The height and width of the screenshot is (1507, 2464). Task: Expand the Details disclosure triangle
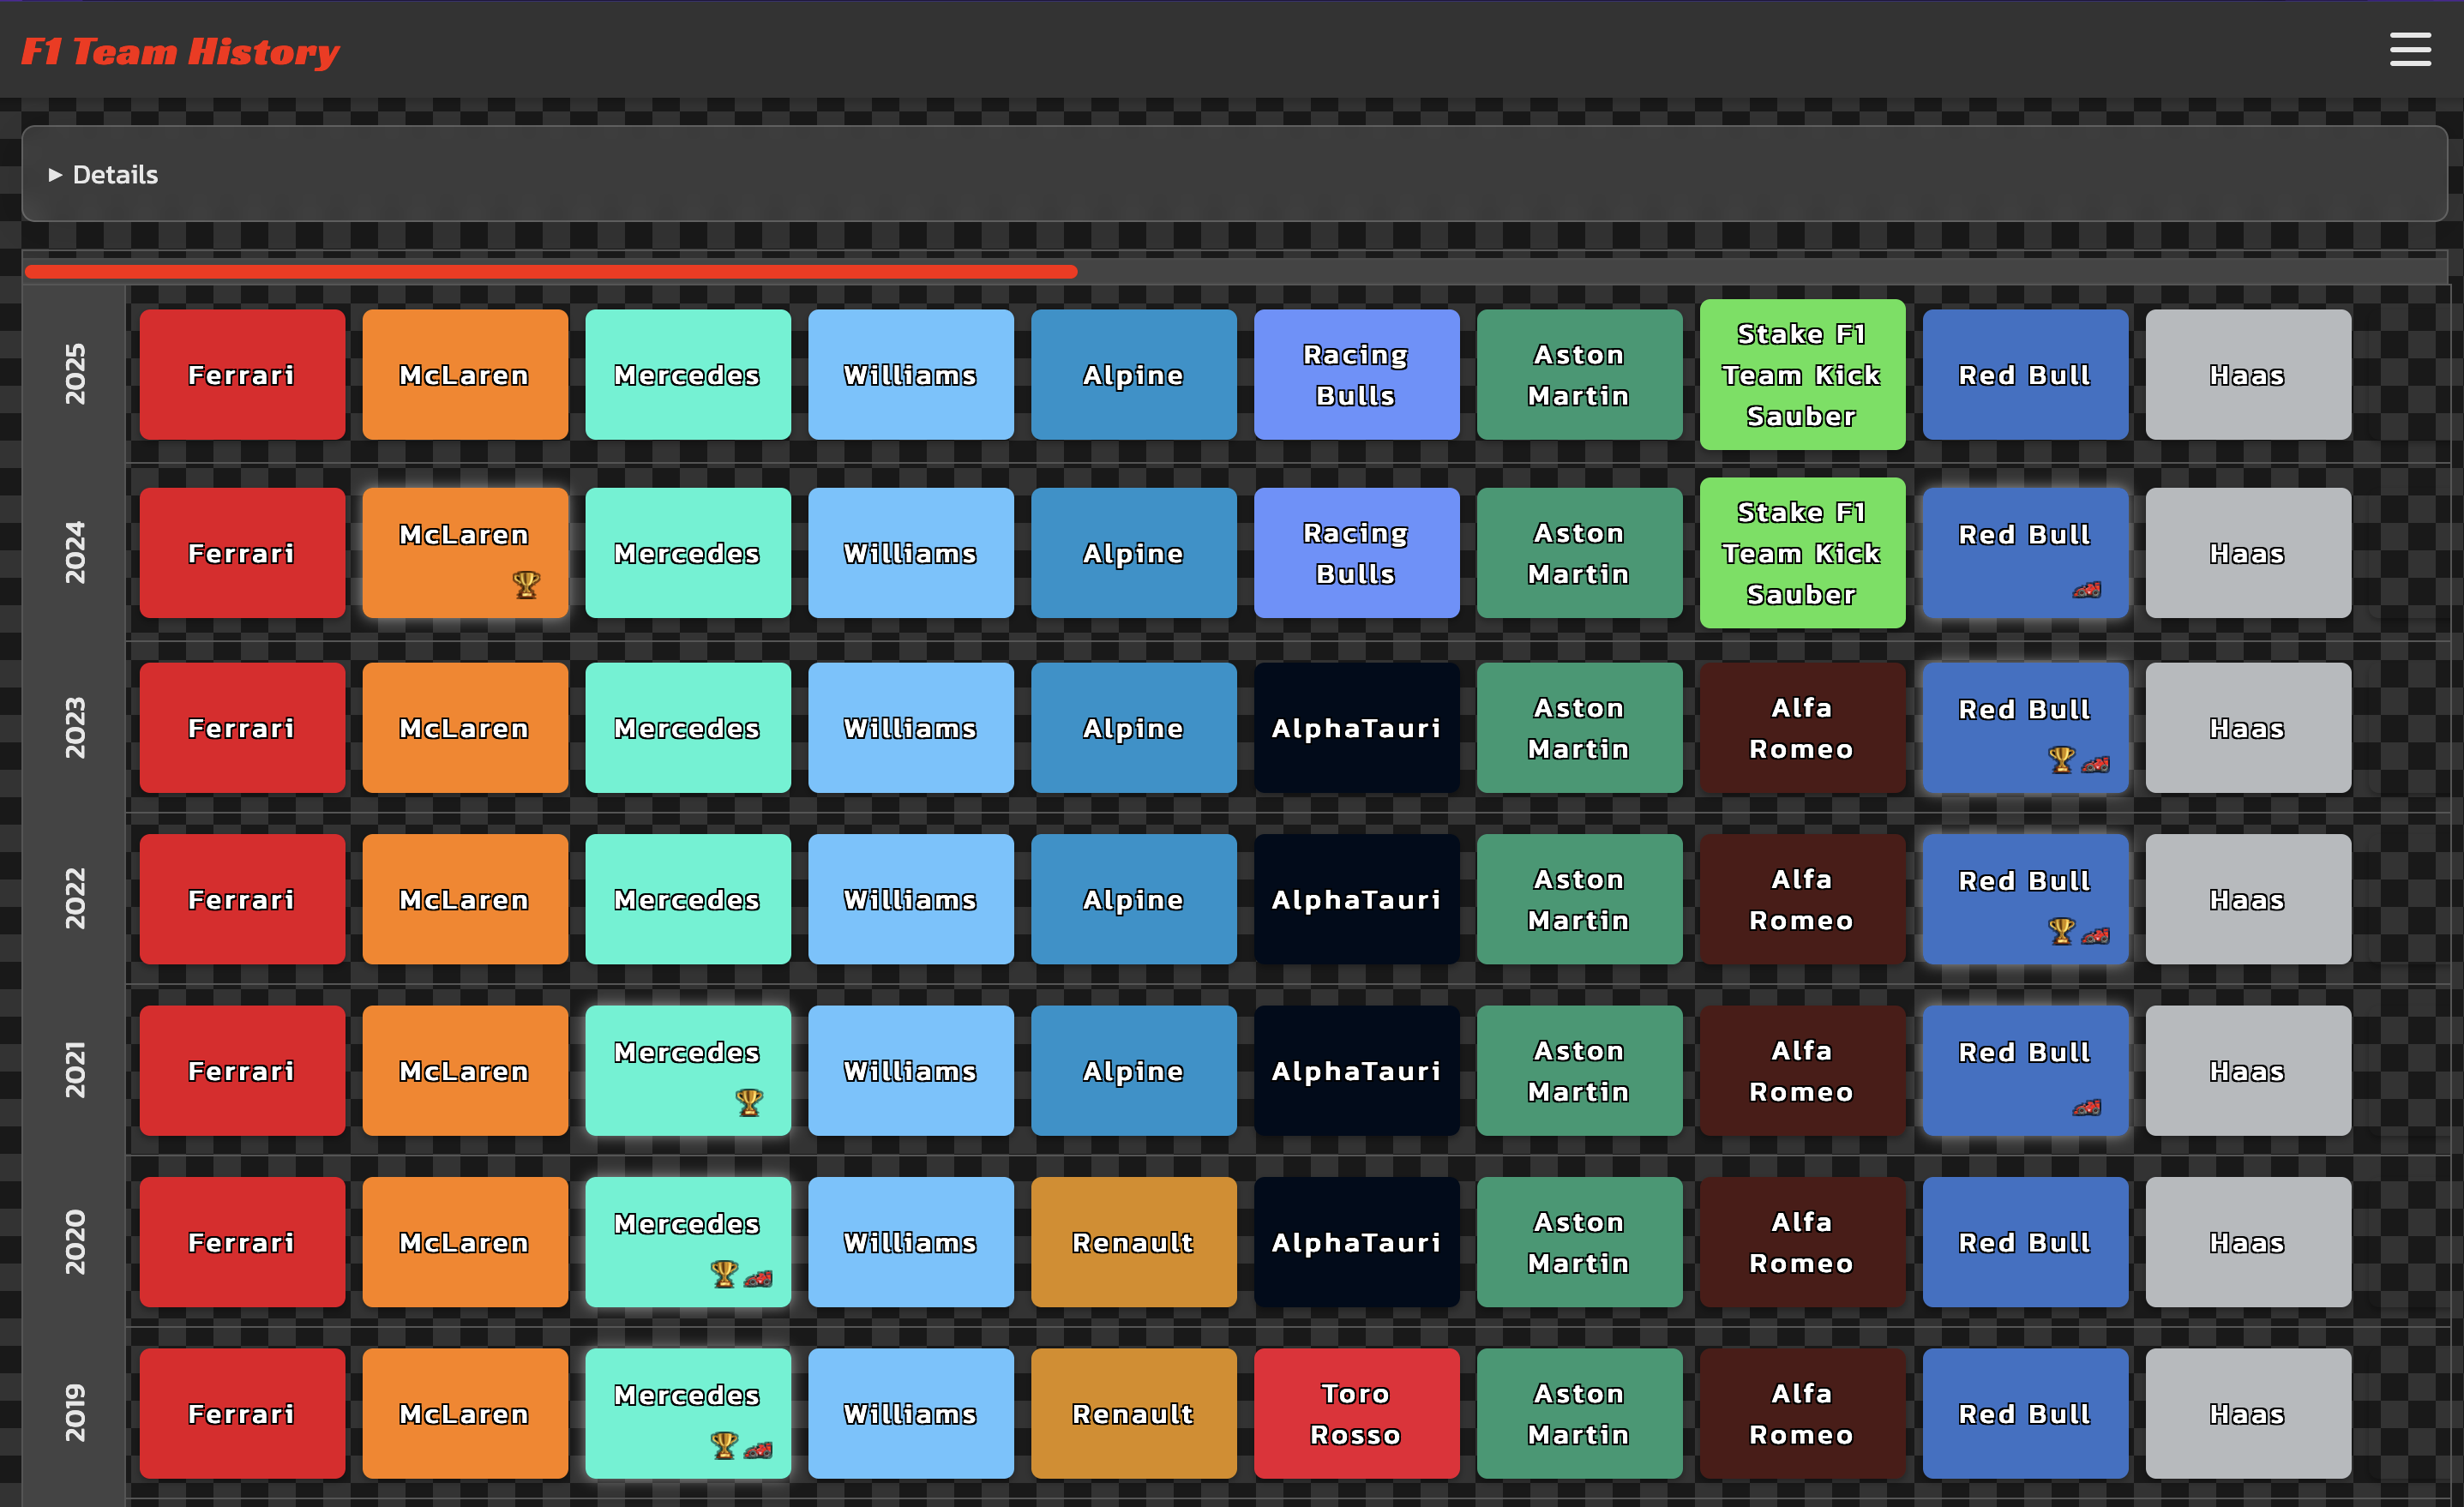[55, 175]
